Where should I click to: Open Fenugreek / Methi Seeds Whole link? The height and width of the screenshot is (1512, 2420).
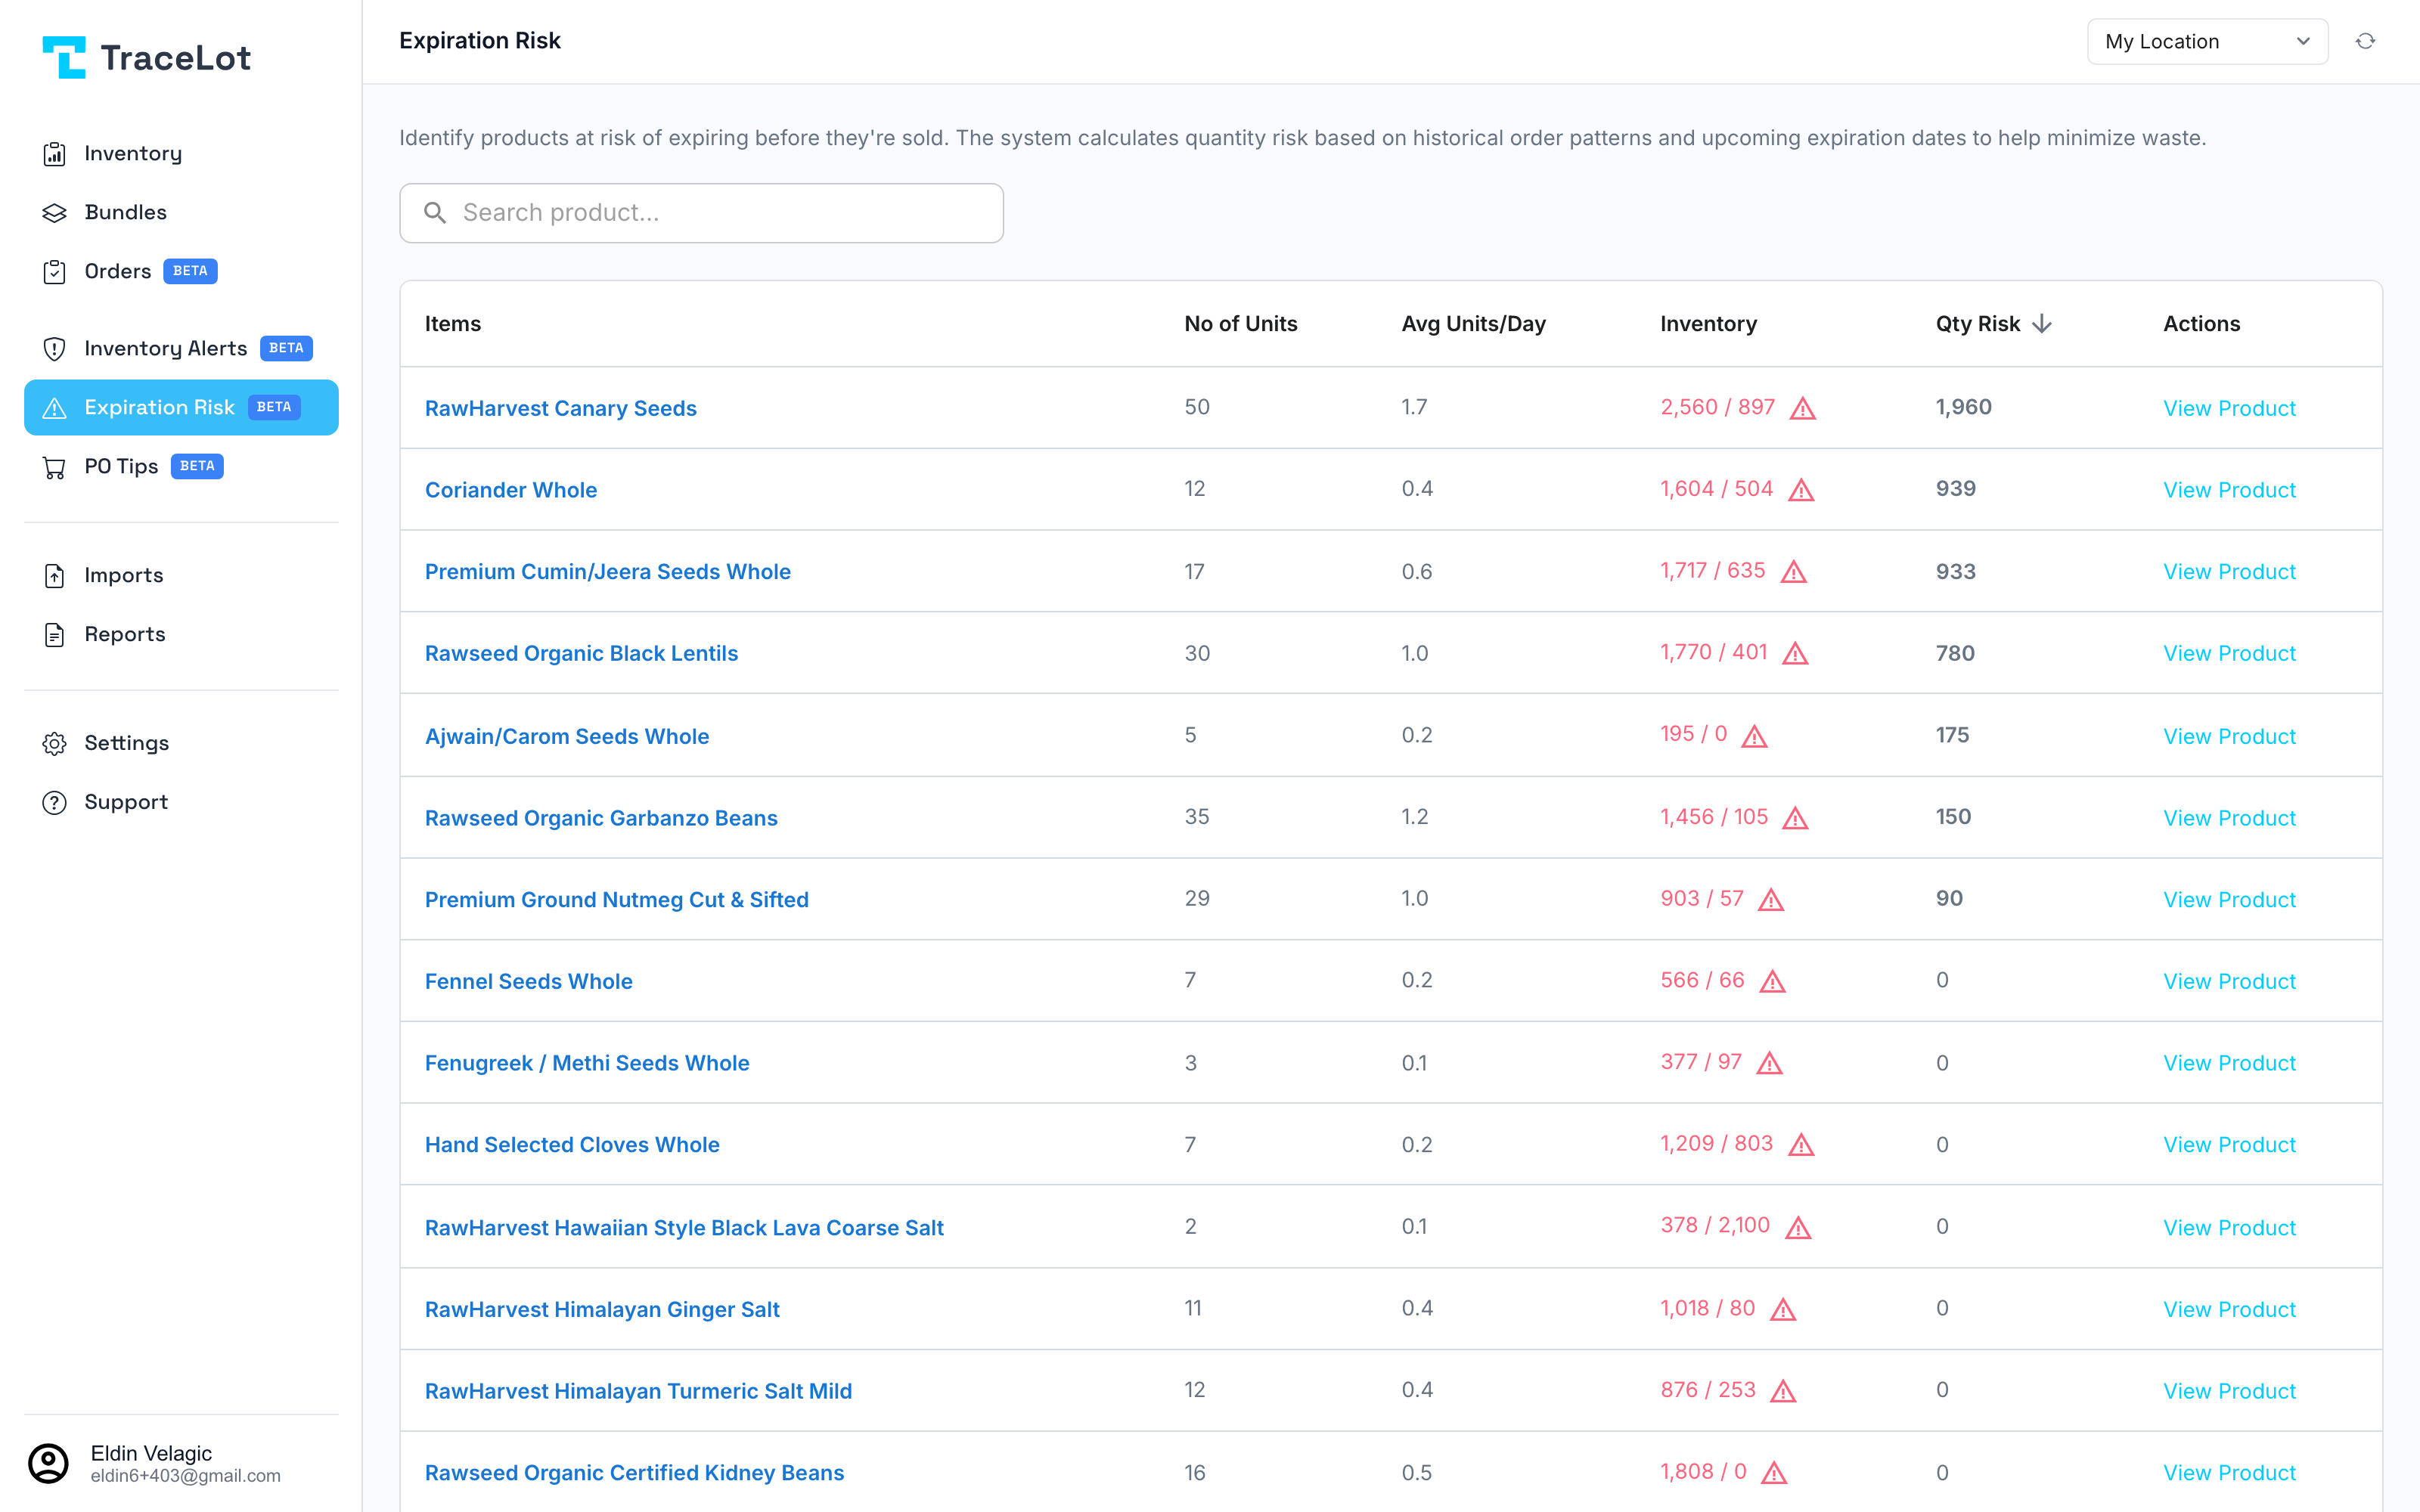point(586,1064)
